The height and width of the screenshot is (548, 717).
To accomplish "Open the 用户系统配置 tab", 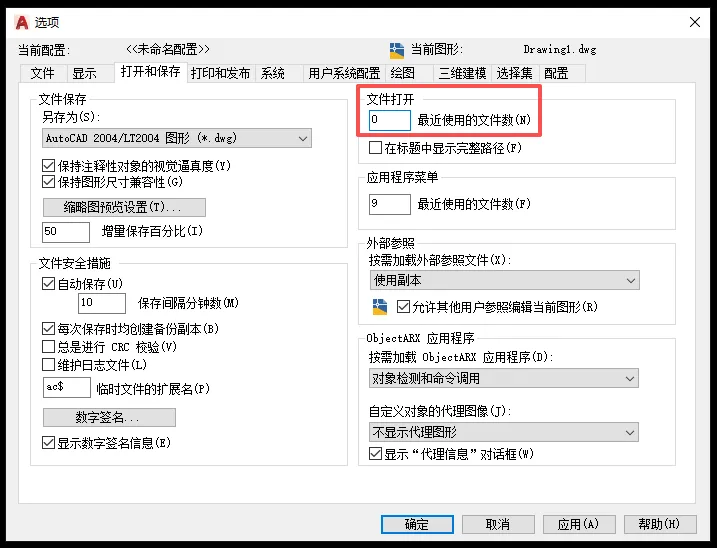I will point(344,73).
